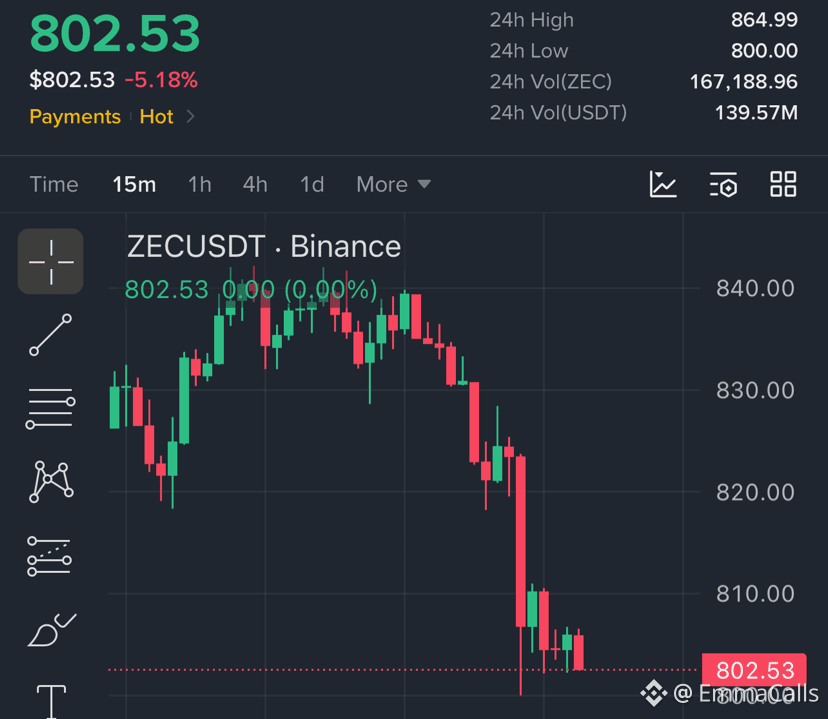Expand the Payments Hot tags chevron
828x719 pixels.
(x=191, y=116)
